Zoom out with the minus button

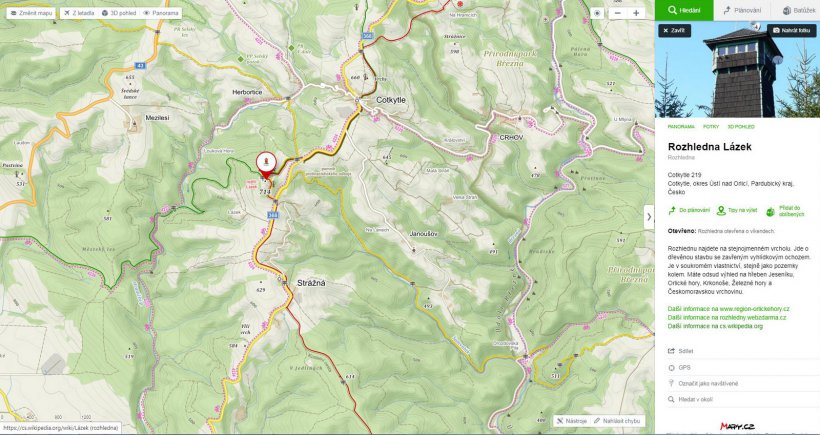(x=618, y=13)
